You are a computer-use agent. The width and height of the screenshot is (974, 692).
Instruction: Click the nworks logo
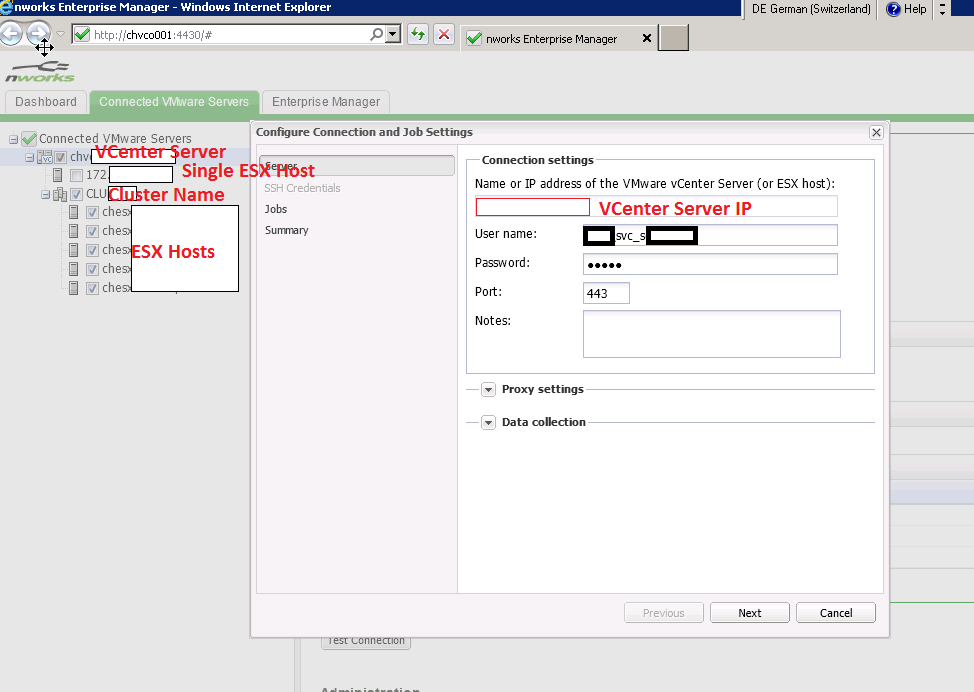coord(40,71)
